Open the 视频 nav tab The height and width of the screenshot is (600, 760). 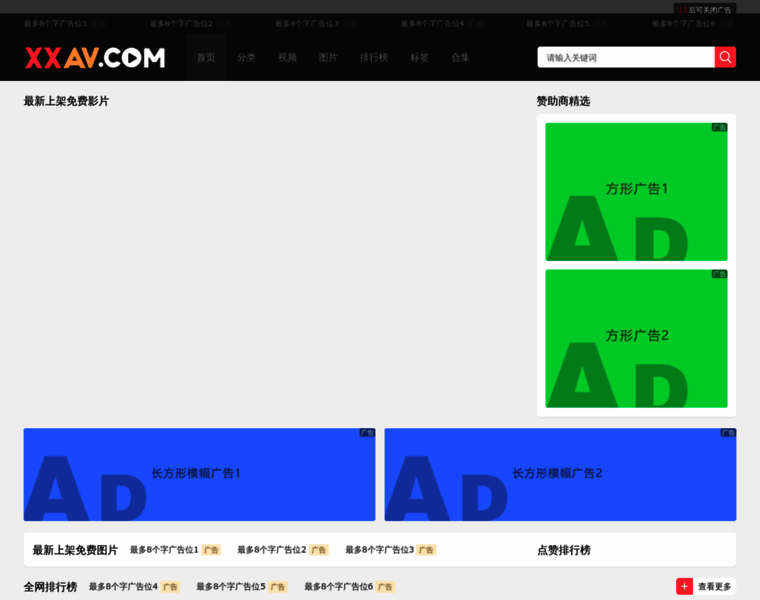coord(287,58)
